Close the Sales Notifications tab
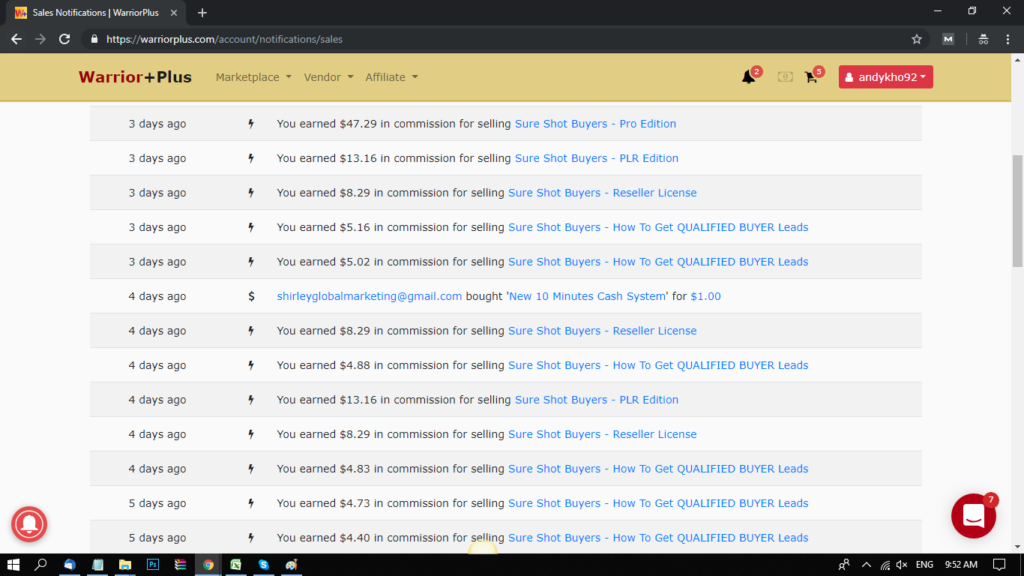The image size is (1024, 576). pos(174,12)
